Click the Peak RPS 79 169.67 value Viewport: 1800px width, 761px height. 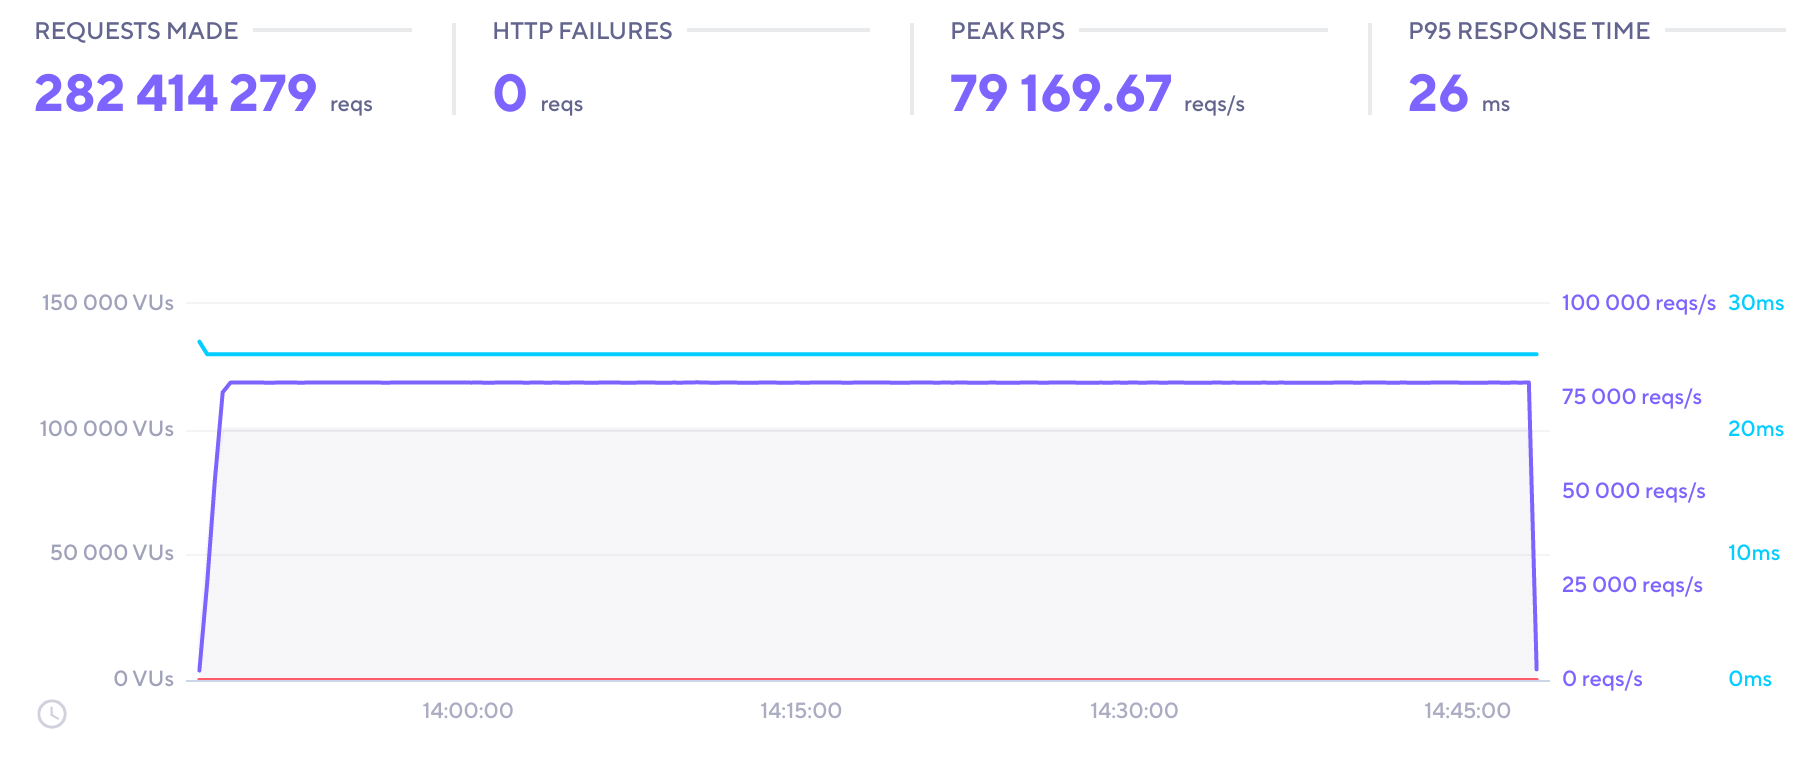click(x=1097, y=93)
